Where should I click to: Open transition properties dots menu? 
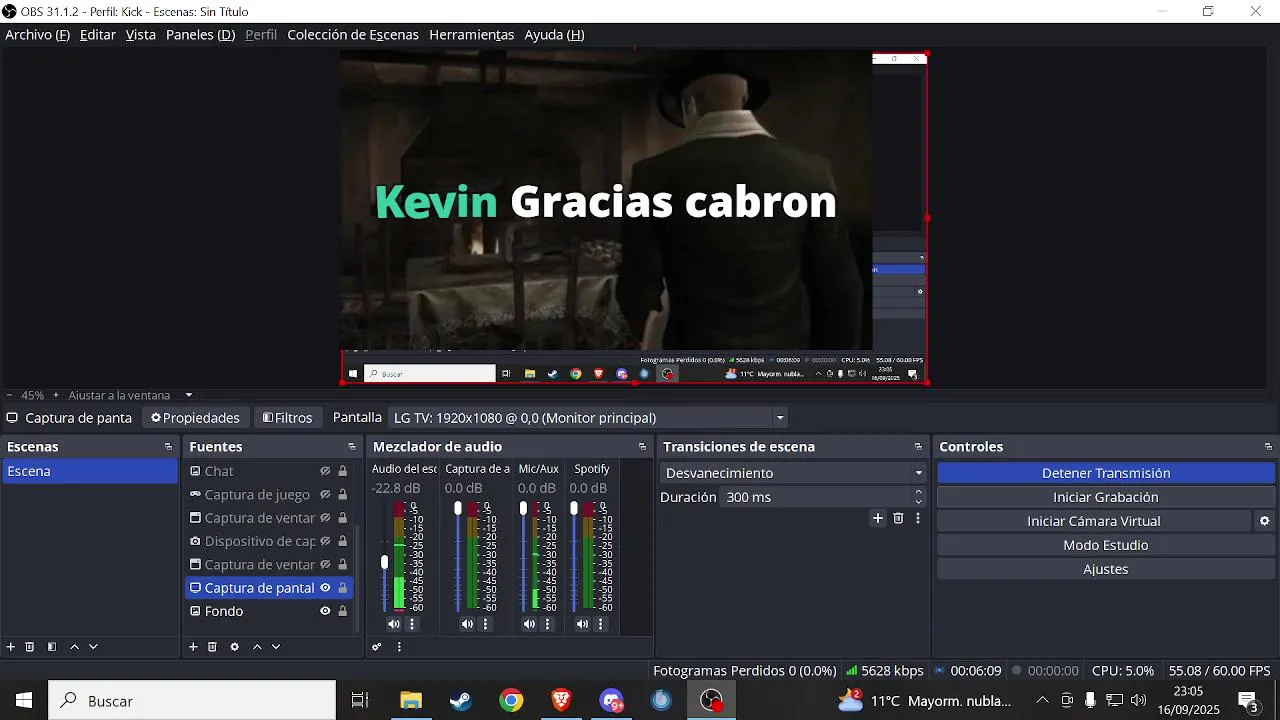[918, 518]
